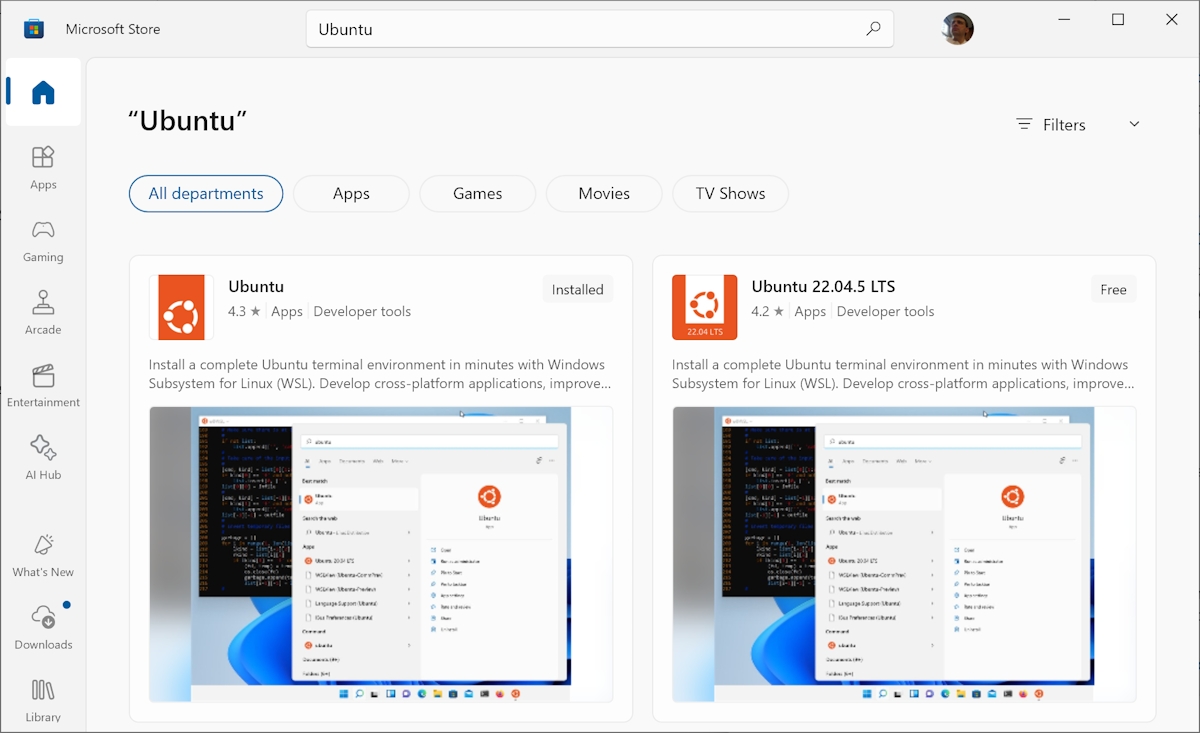Viewport: 1200px width, 733px height.
Task: Open the Ubuntu app title link
Action: 256,286
